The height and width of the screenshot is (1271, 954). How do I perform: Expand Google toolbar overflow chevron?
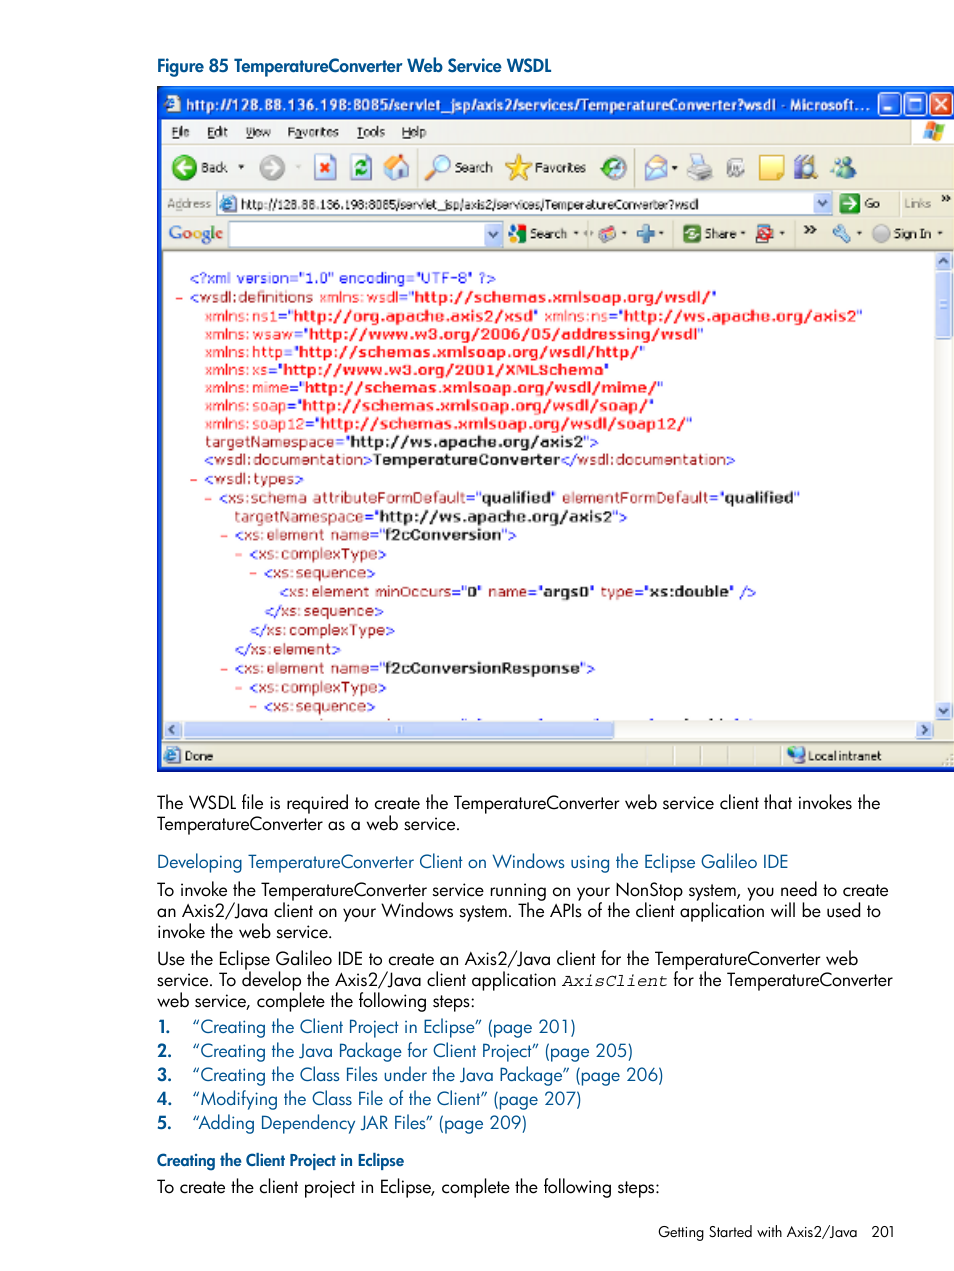[x=810, y=231]
